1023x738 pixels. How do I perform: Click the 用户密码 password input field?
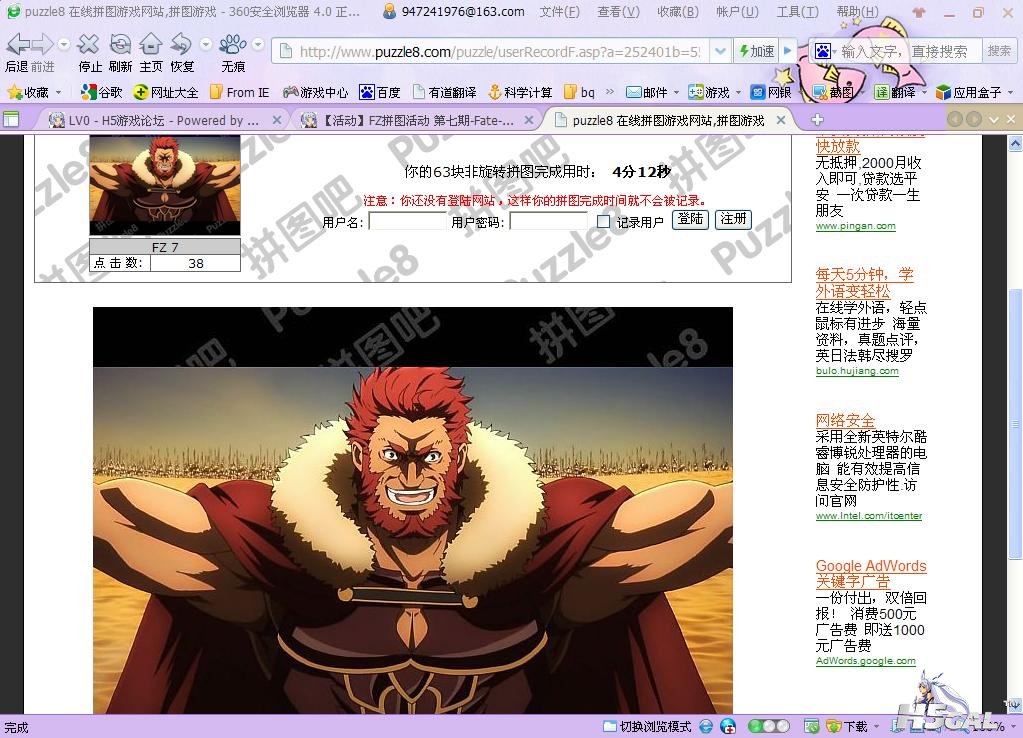coord(548,221)
